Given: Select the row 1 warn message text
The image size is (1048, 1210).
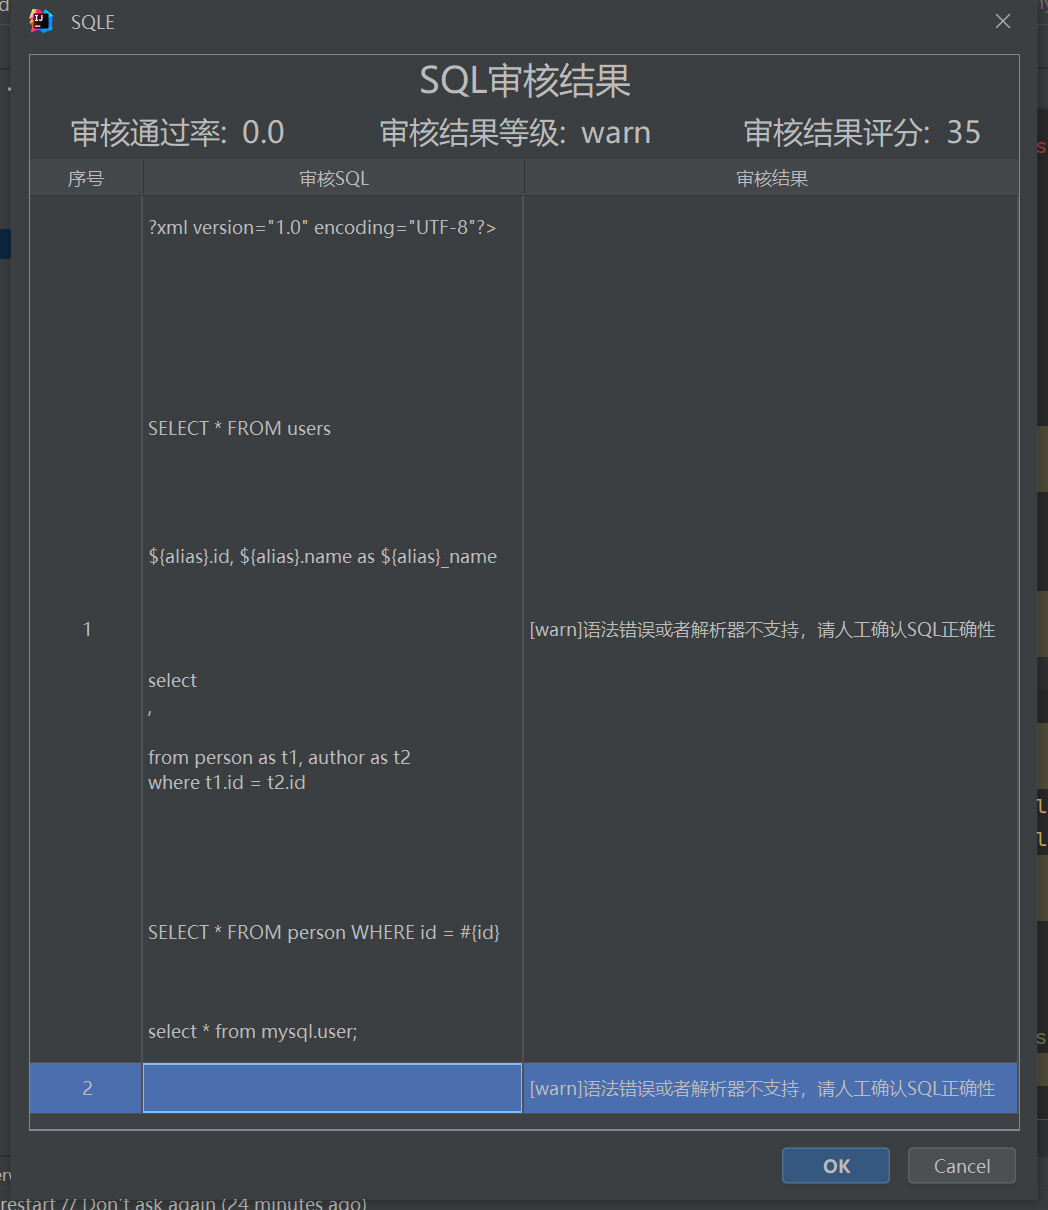Looking at the screenshot, I should 762,630.
